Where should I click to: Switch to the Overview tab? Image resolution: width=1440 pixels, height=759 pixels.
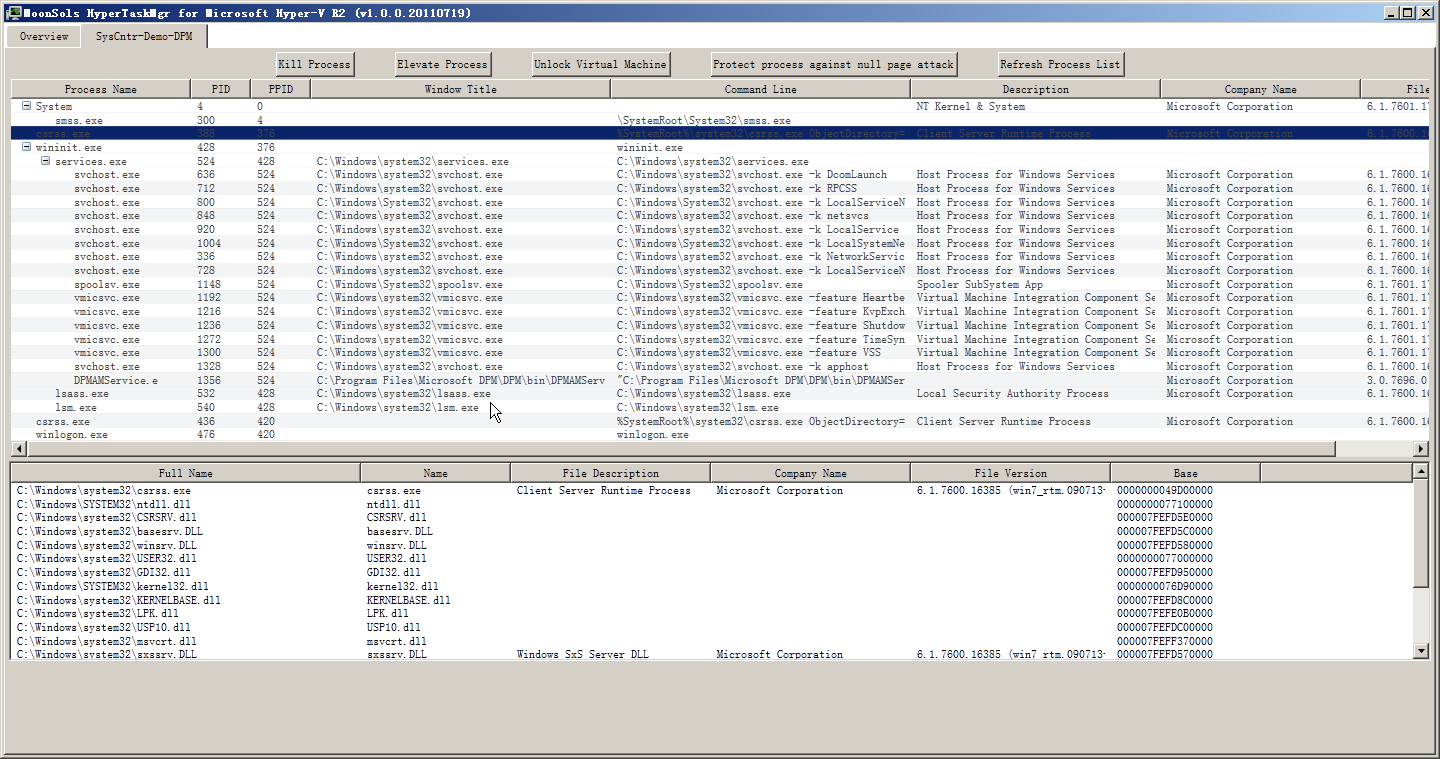pos(44,37)
